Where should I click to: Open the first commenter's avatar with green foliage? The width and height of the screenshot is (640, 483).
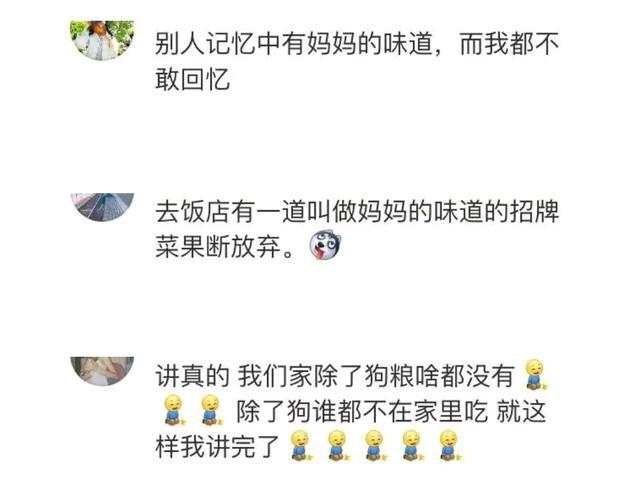coord(102,40)
